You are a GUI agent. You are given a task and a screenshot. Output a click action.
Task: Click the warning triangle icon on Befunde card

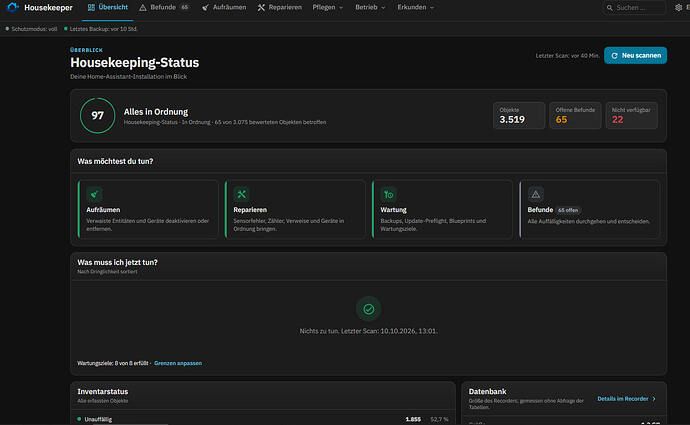pos(536,194)
